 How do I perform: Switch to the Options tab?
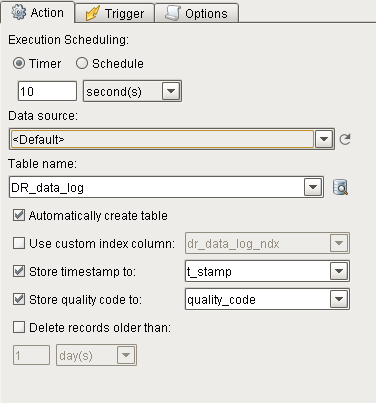(x=197, y=13)
